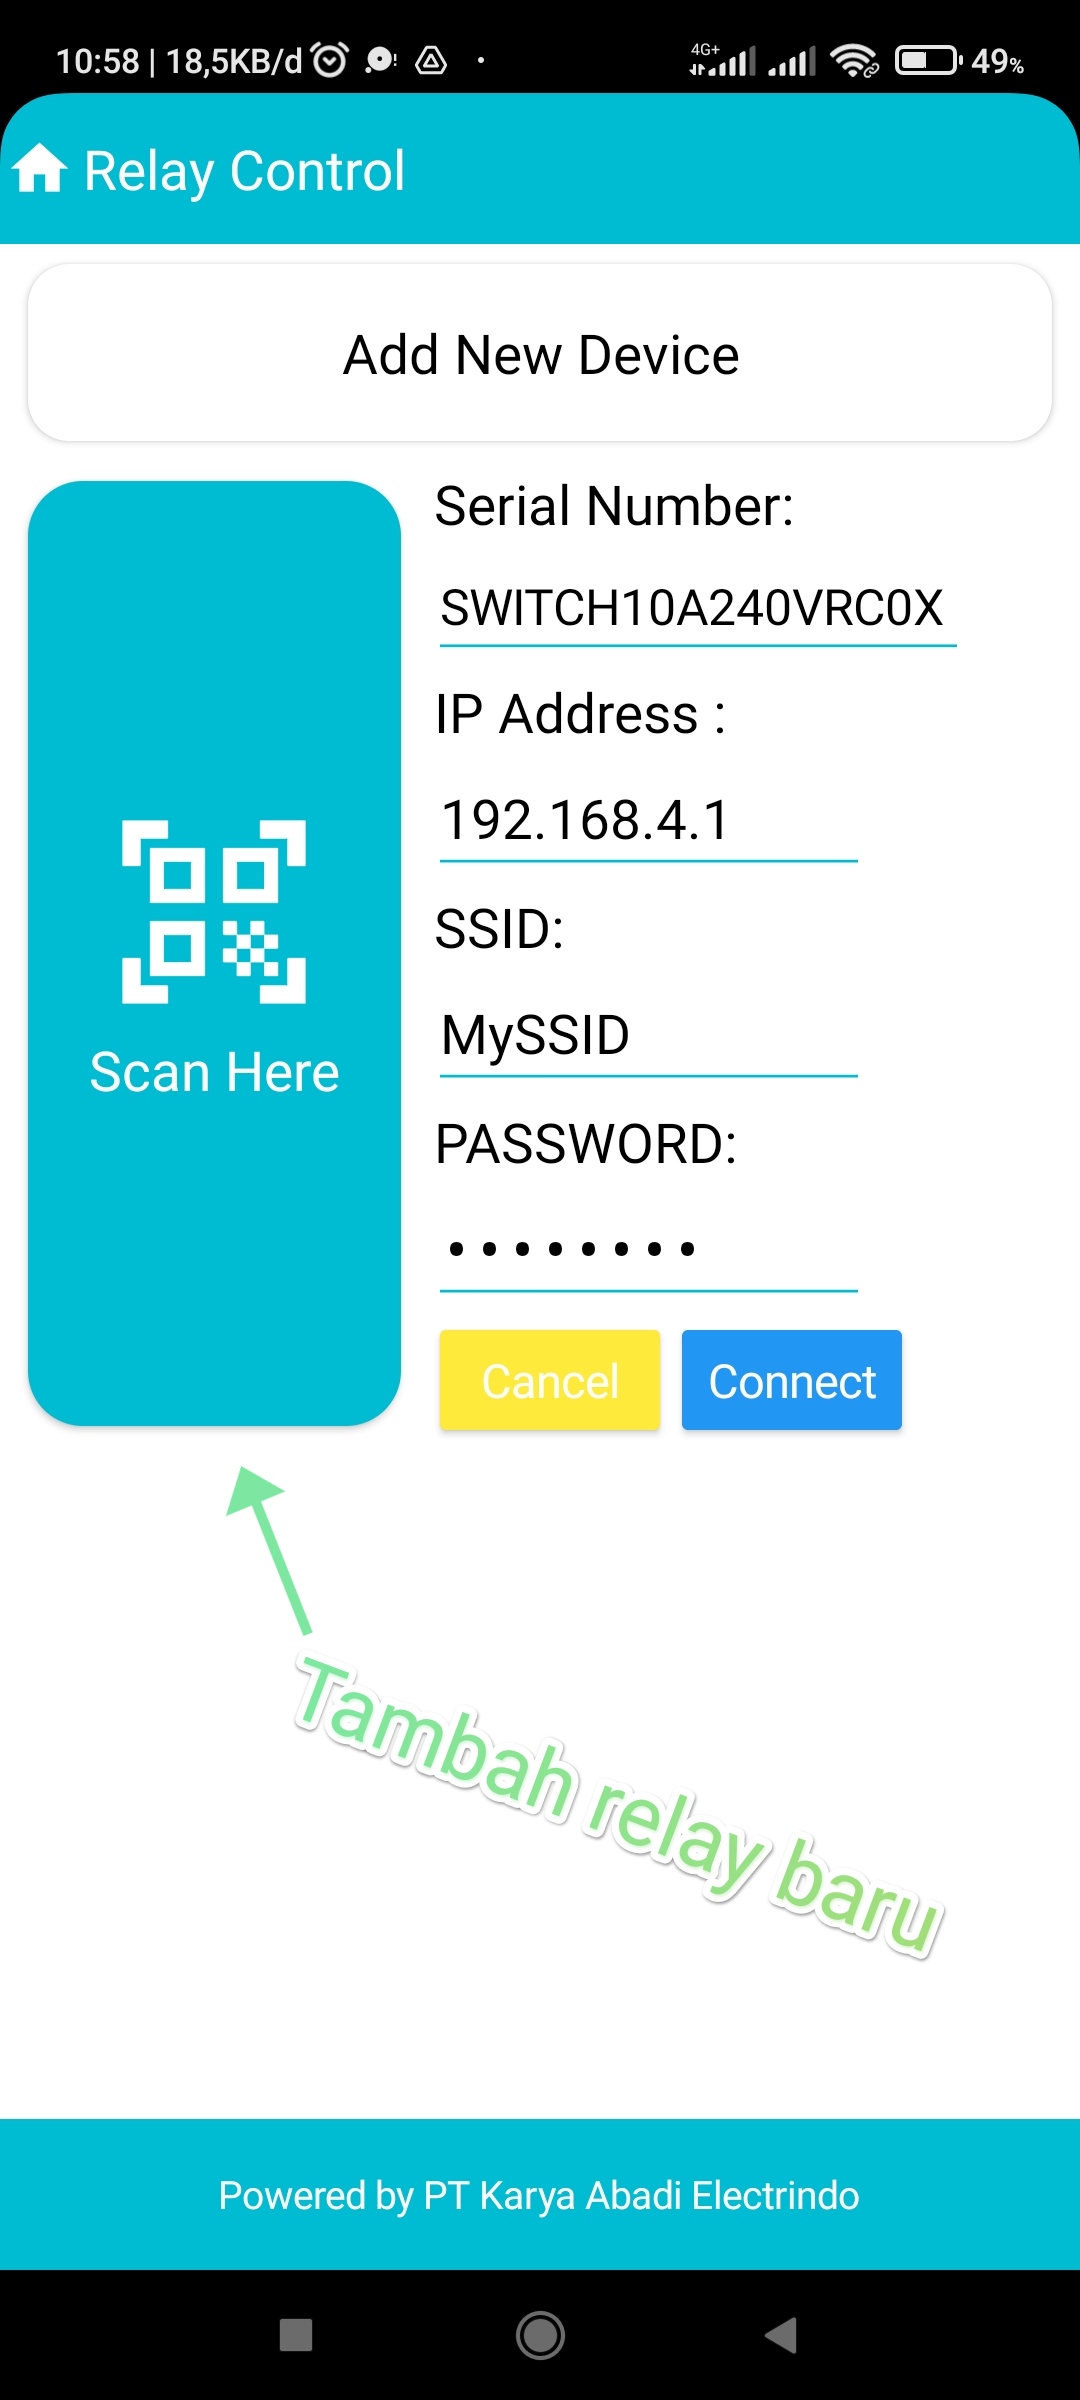Tap the Relay Control title text
Viewport: 1080px width, 2400px height.
click(245, 171)
